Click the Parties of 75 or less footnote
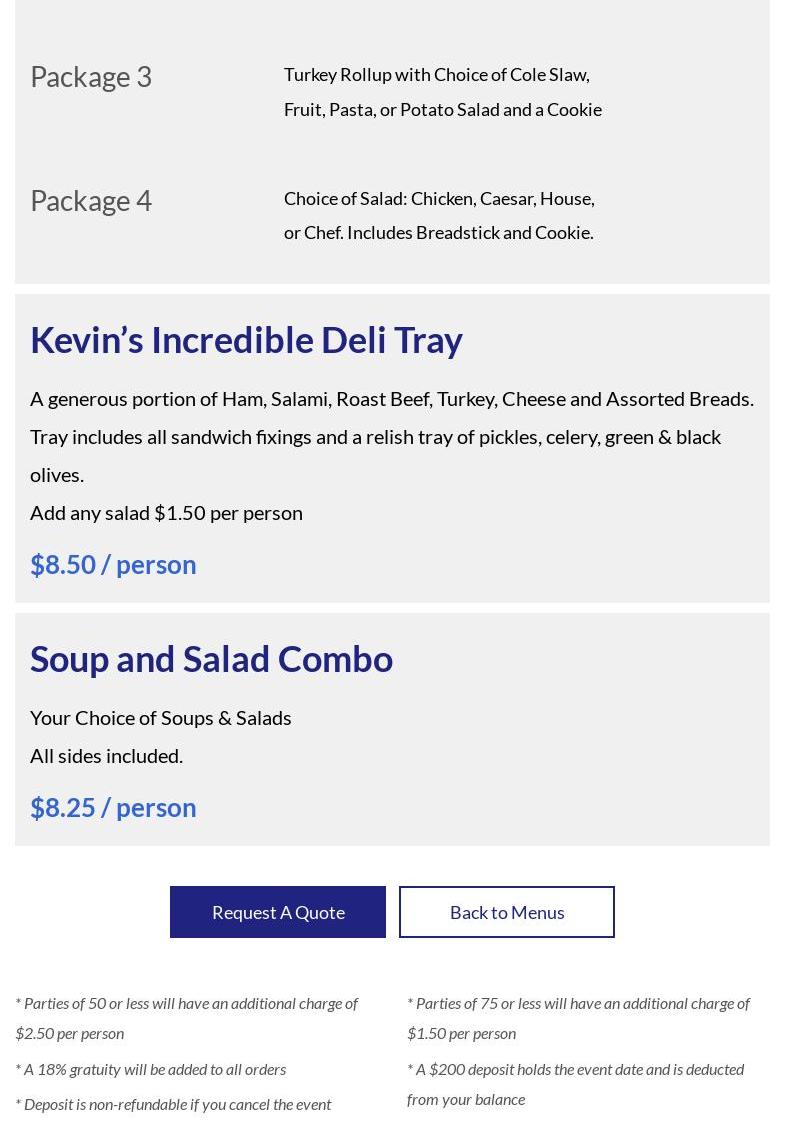 coord(578,1017)
